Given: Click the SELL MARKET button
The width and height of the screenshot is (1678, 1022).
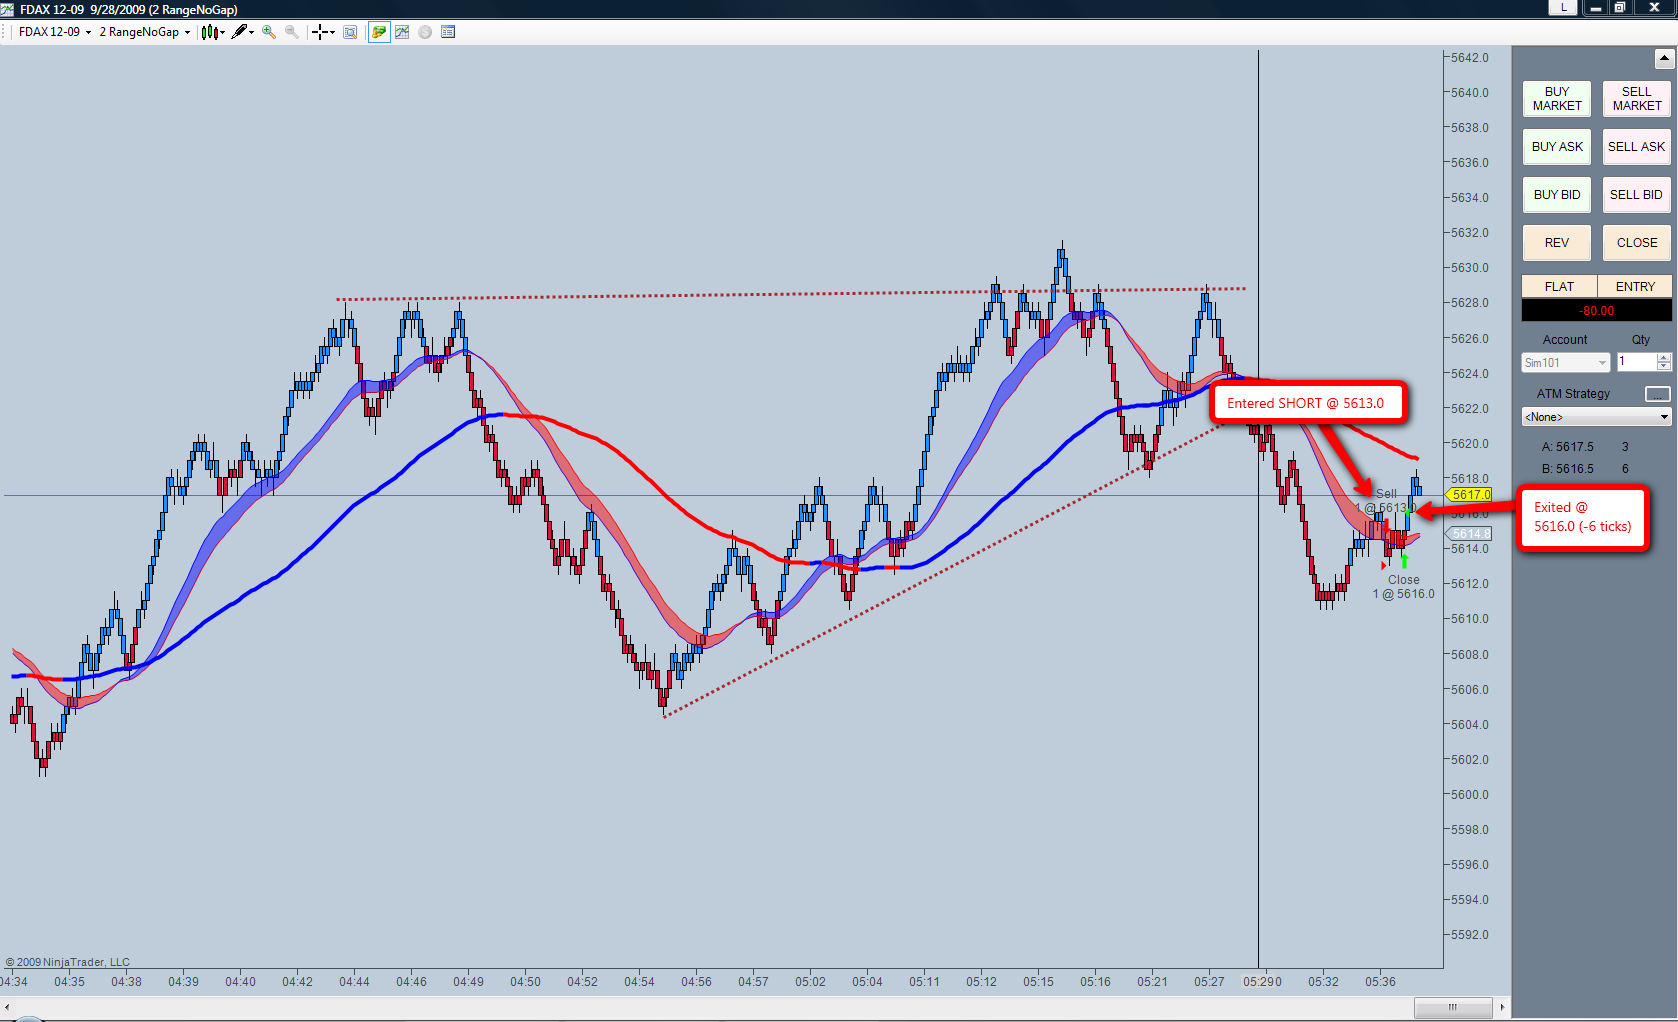Looking at the screenshot, I should click(x=1637, y=99).
